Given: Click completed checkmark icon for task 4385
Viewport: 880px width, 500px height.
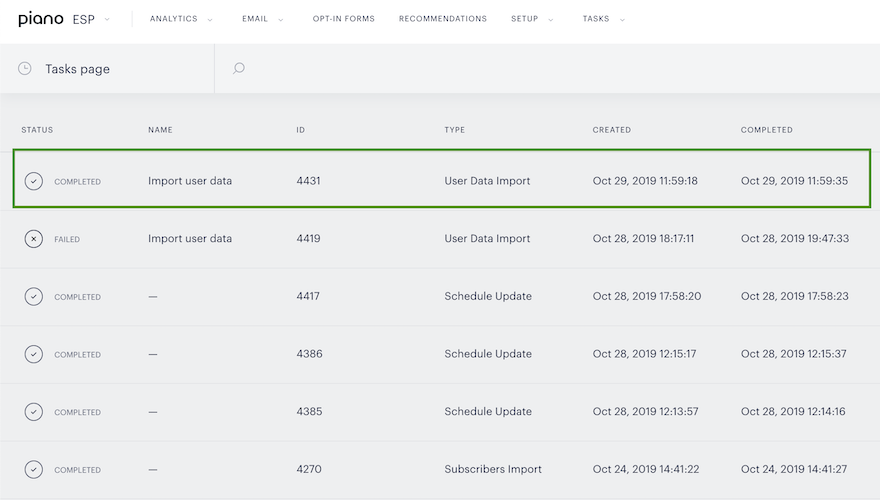Looking at the screenshot, I should coord(34,412).
